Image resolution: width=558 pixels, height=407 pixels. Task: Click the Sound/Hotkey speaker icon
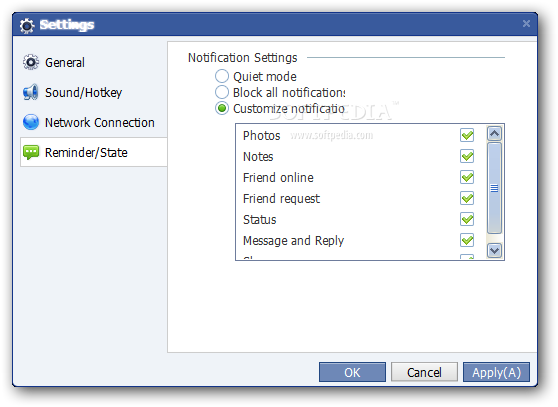[x=31, y=92]
